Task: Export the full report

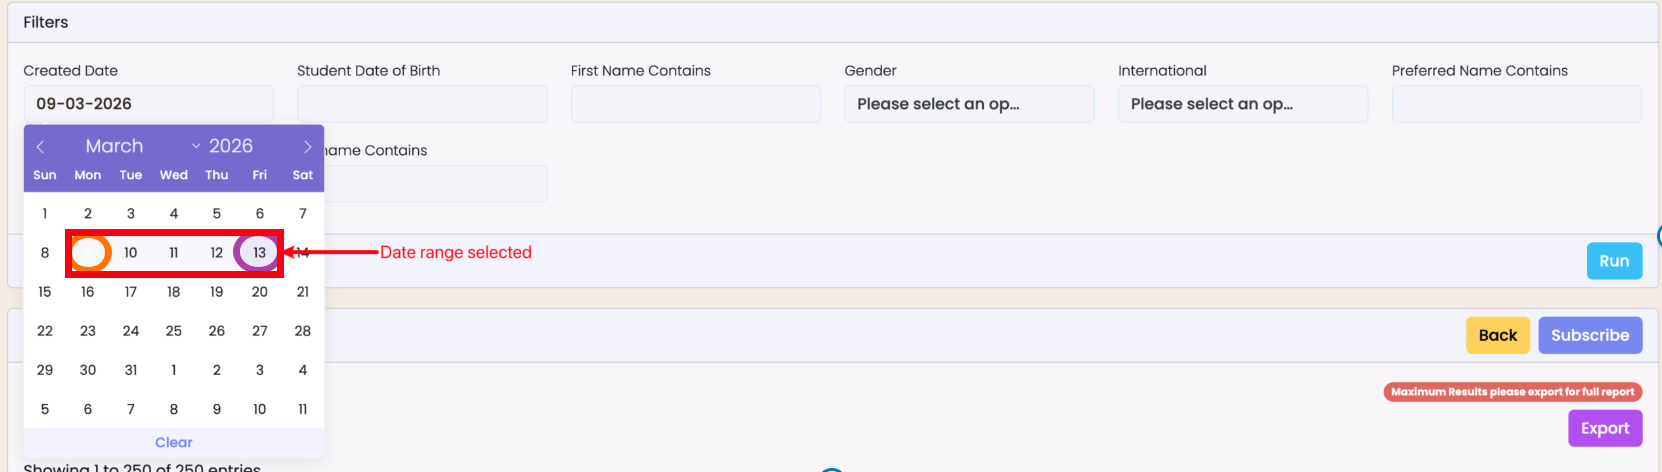Action: point(1604,429)
